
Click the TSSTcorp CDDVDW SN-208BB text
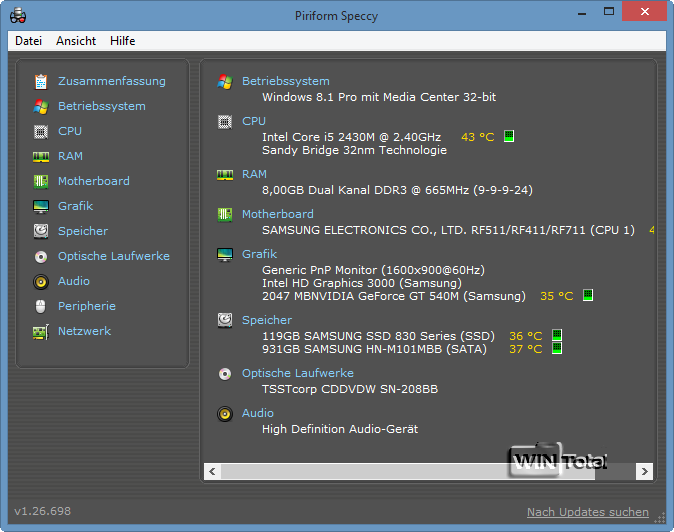350,389
